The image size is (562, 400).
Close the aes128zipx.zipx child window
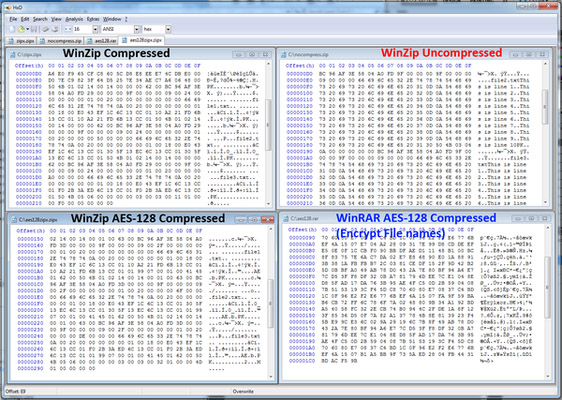(268, 219)
